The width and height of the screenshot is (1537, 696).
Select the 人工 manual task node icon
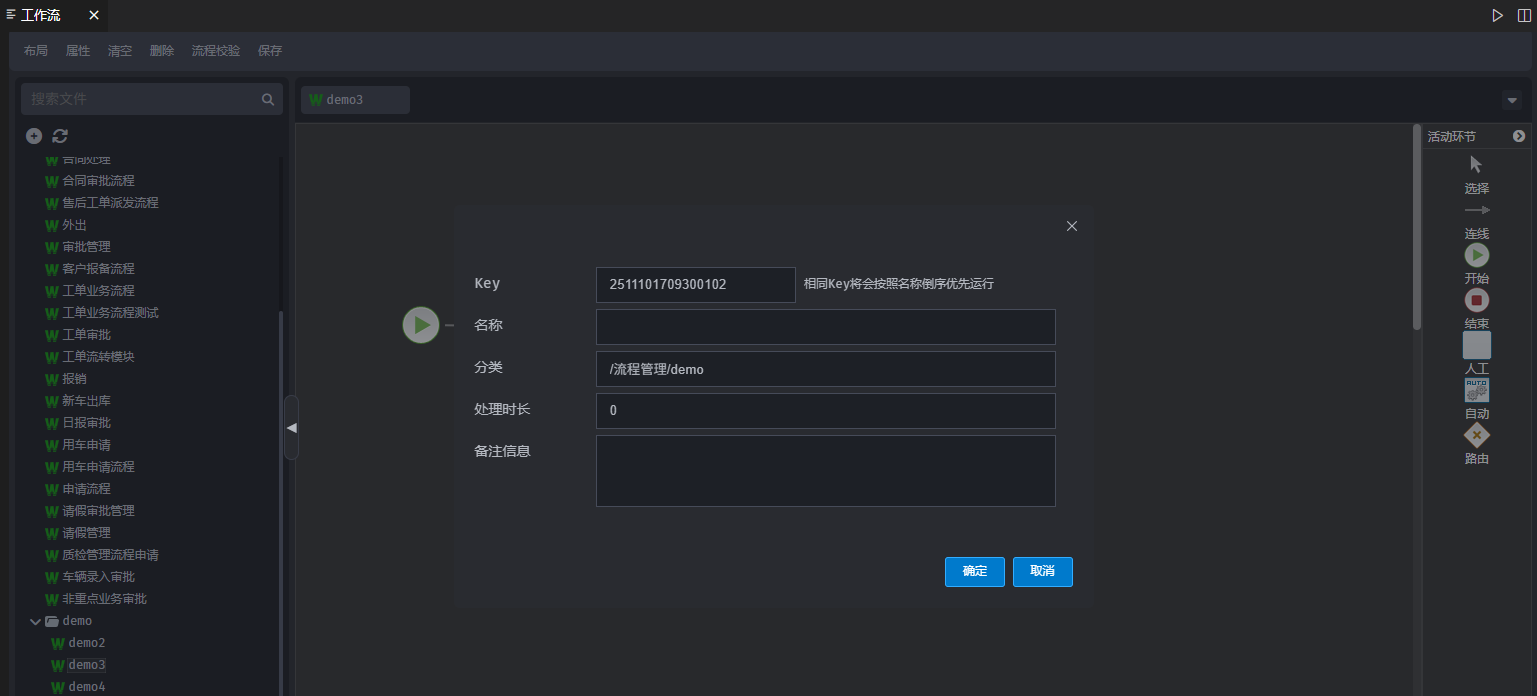click(1477, 345)
